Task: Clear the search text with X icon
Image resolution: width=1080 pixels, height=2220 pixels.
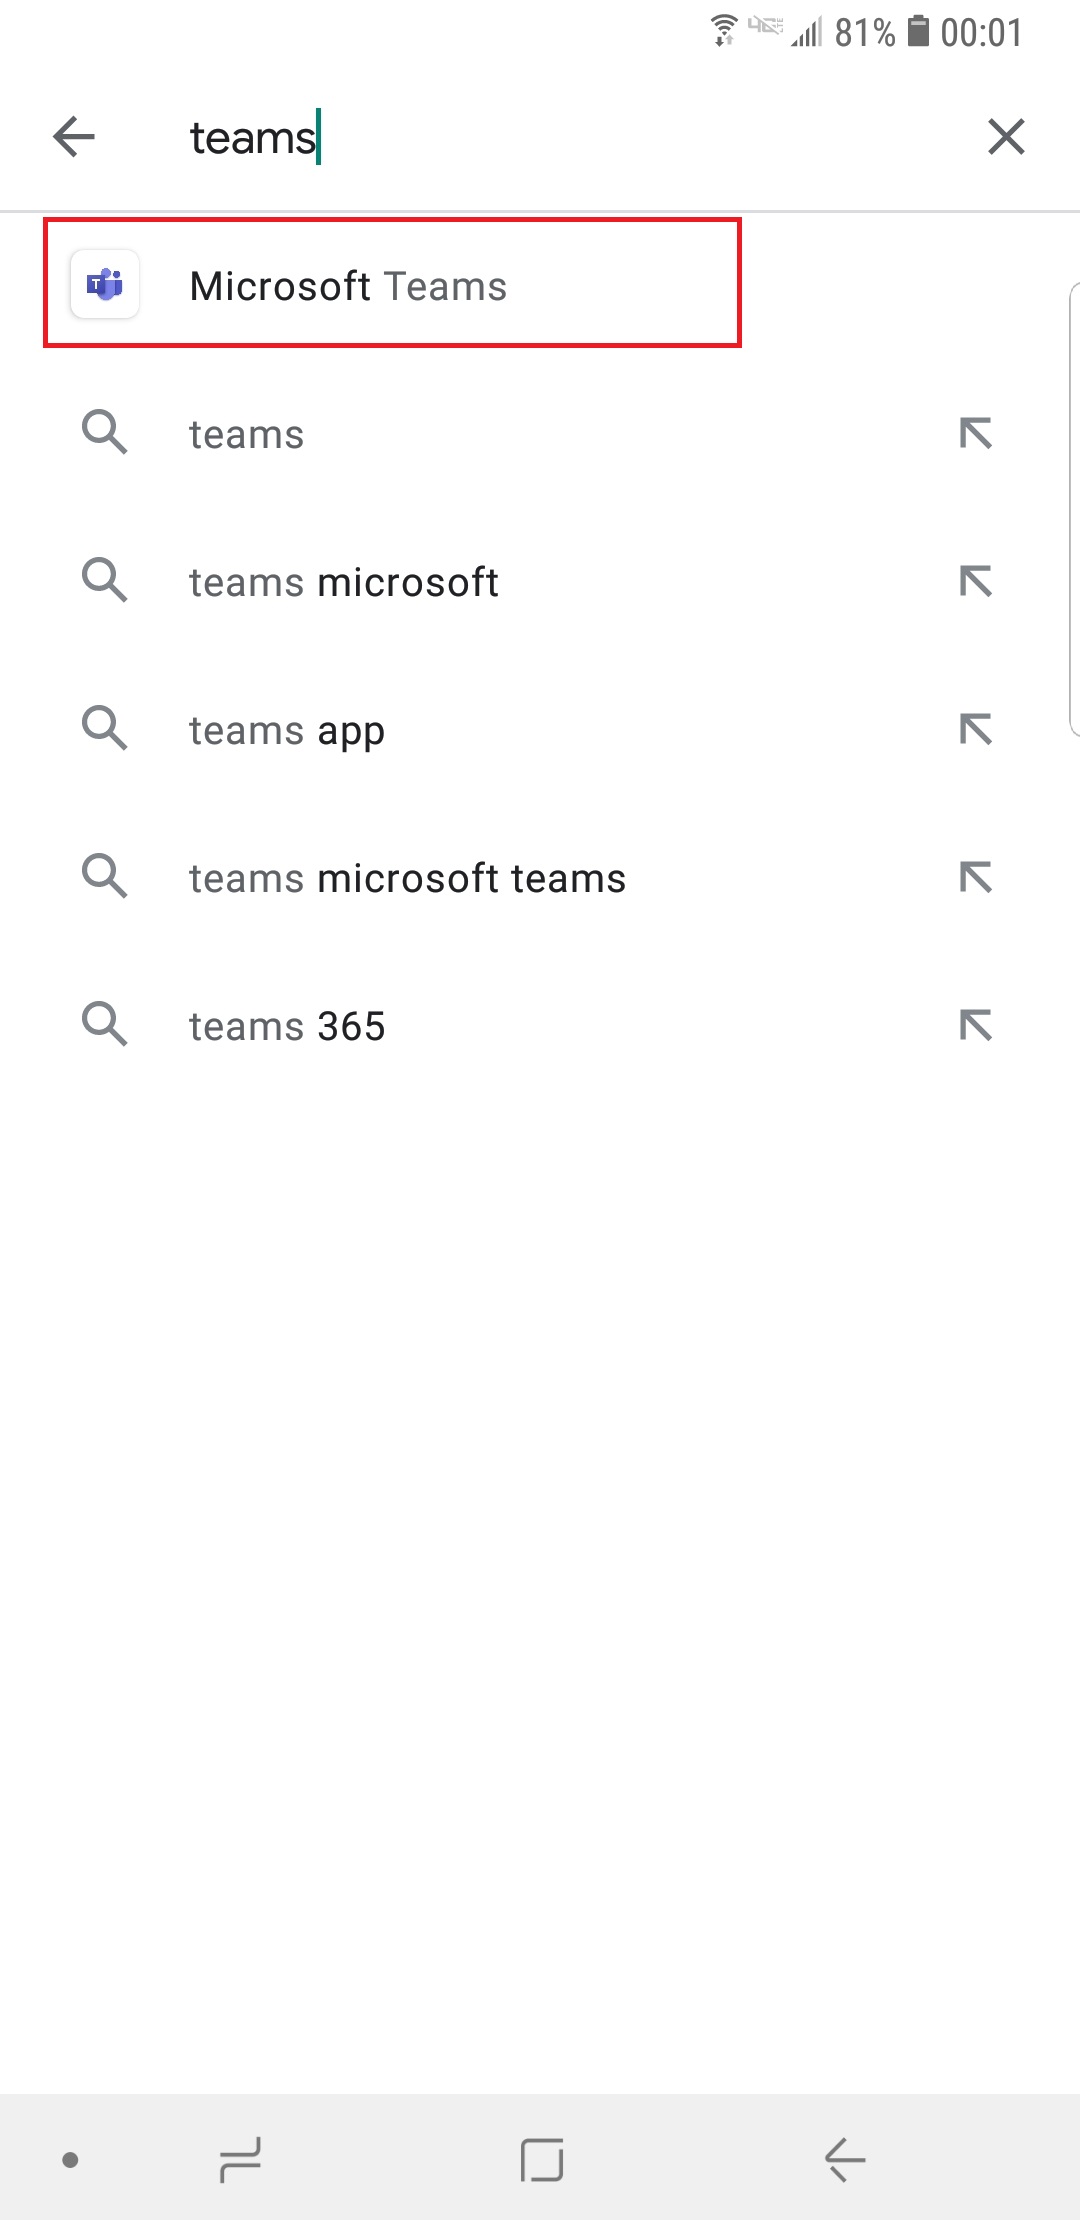Action: [x=1006, y=137]
